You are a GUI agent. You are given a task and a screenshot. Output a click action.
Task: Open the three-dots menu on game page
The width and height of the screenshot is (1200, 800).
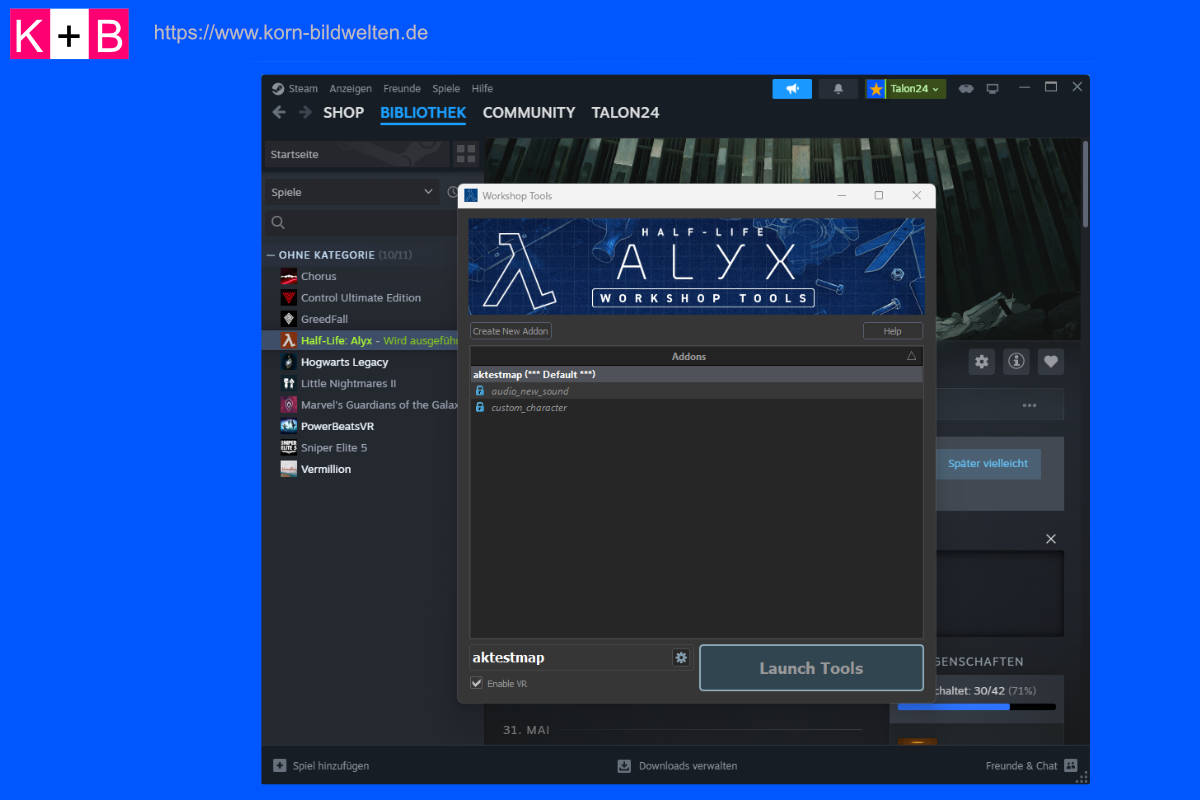1029,405
